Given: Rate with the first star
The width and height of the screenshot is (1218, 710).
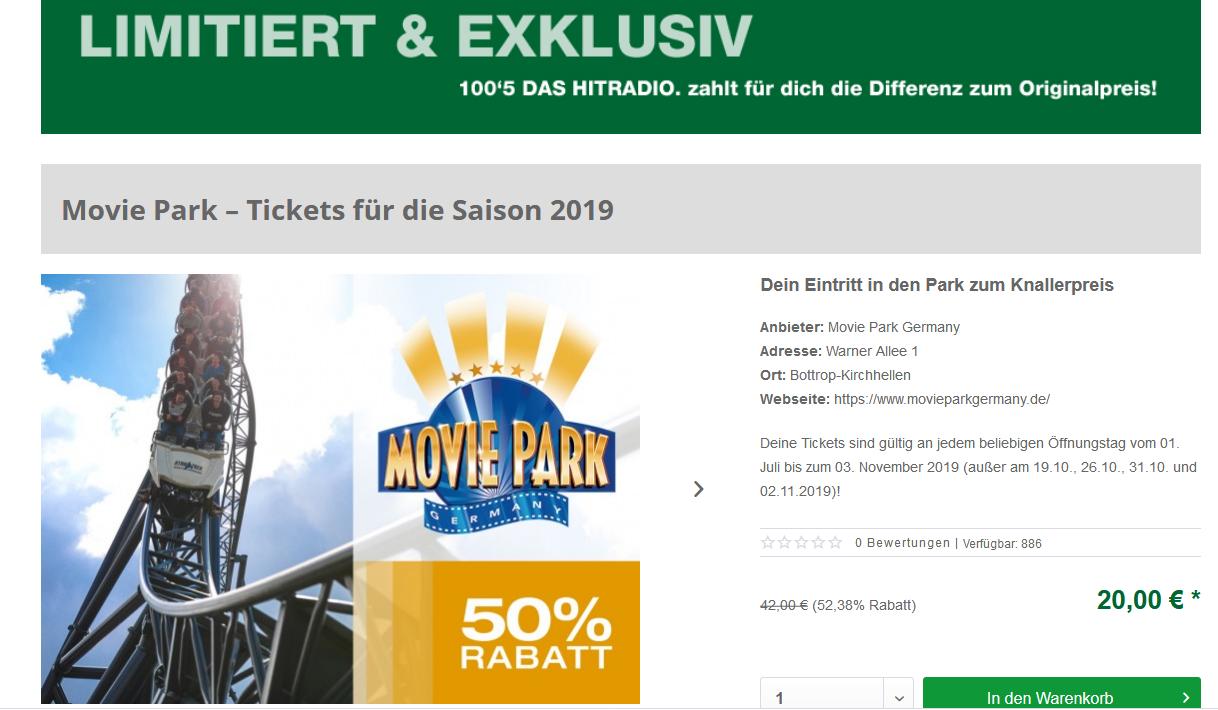Looking at the screenshot, I should pos(768,543).
